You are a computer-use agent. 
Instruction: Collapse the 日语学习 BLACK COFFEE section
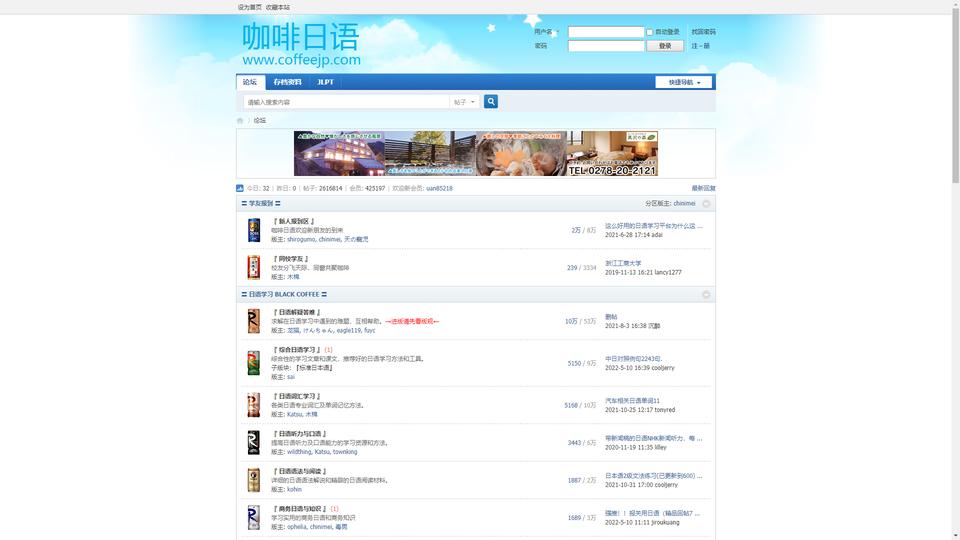click(x=706, y=294)
